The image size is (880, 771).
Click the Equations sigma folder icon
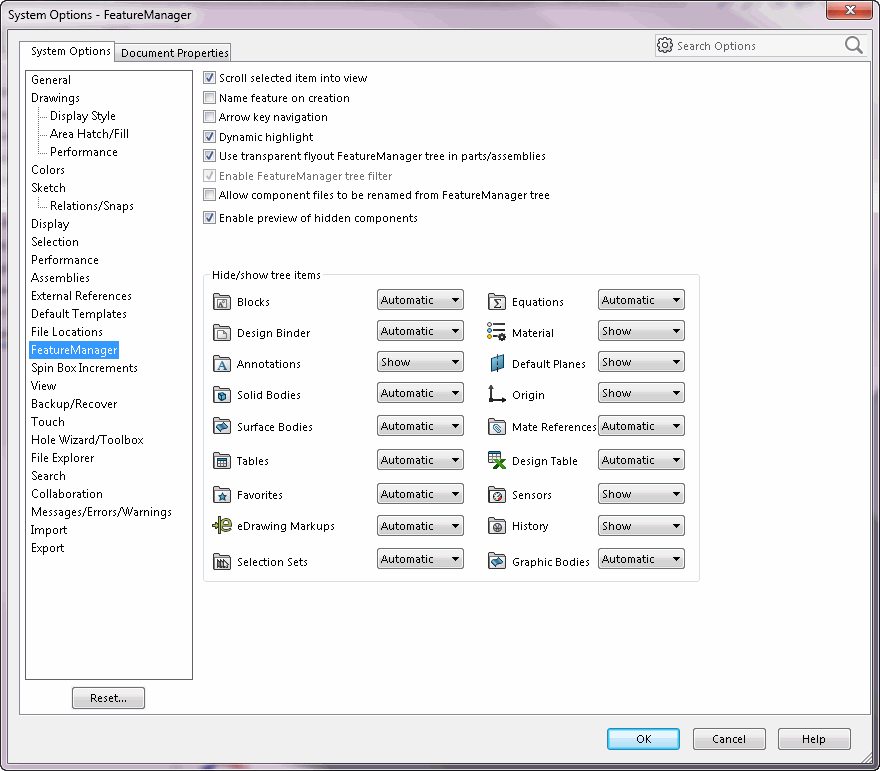click(x=497, y=302)
